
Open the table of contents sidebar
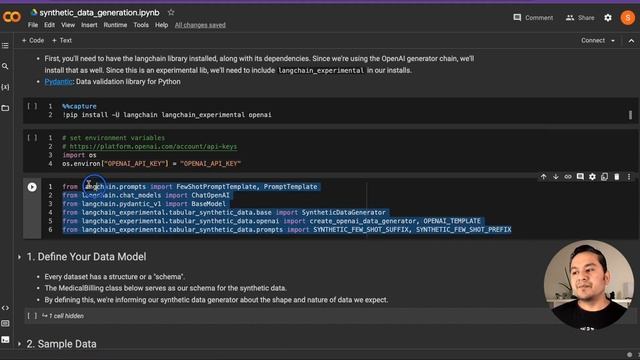point(5,46)
